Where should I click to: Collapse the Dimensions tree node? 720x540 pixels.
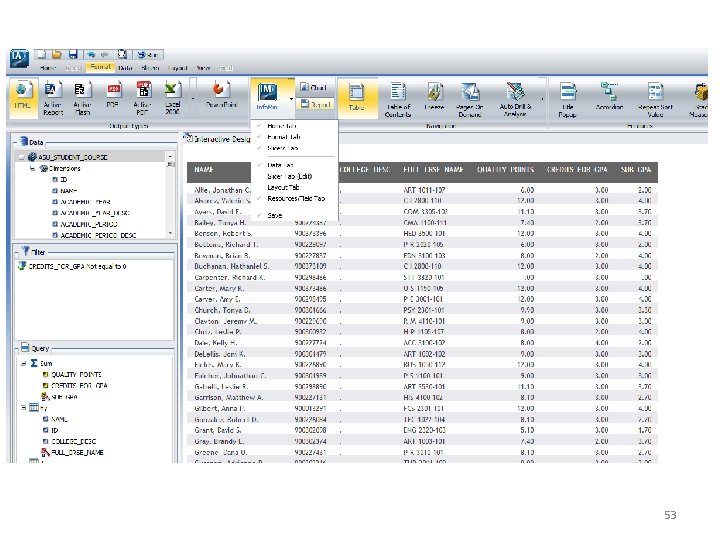(x=32, y=169)
